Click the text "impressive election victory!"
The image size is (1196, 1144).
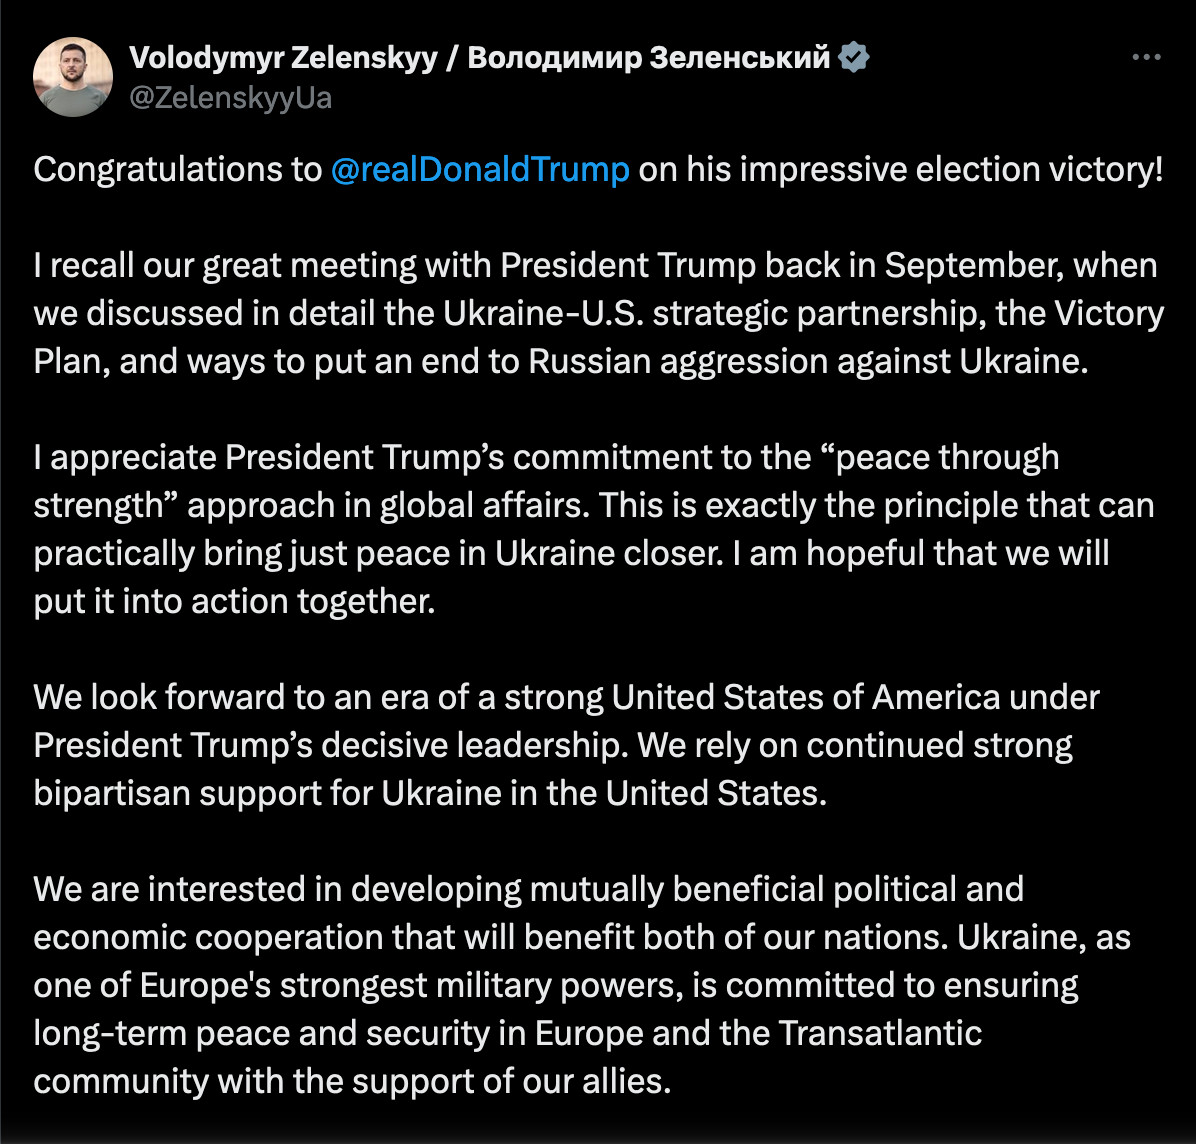coord(952,169)
